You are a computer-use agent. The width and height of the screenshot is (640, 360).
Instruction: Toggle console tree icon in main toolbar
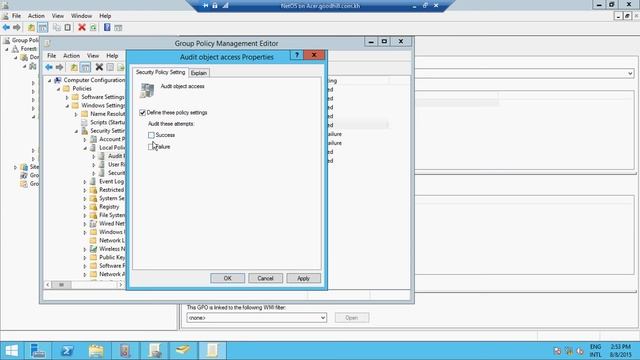point(42,27)
